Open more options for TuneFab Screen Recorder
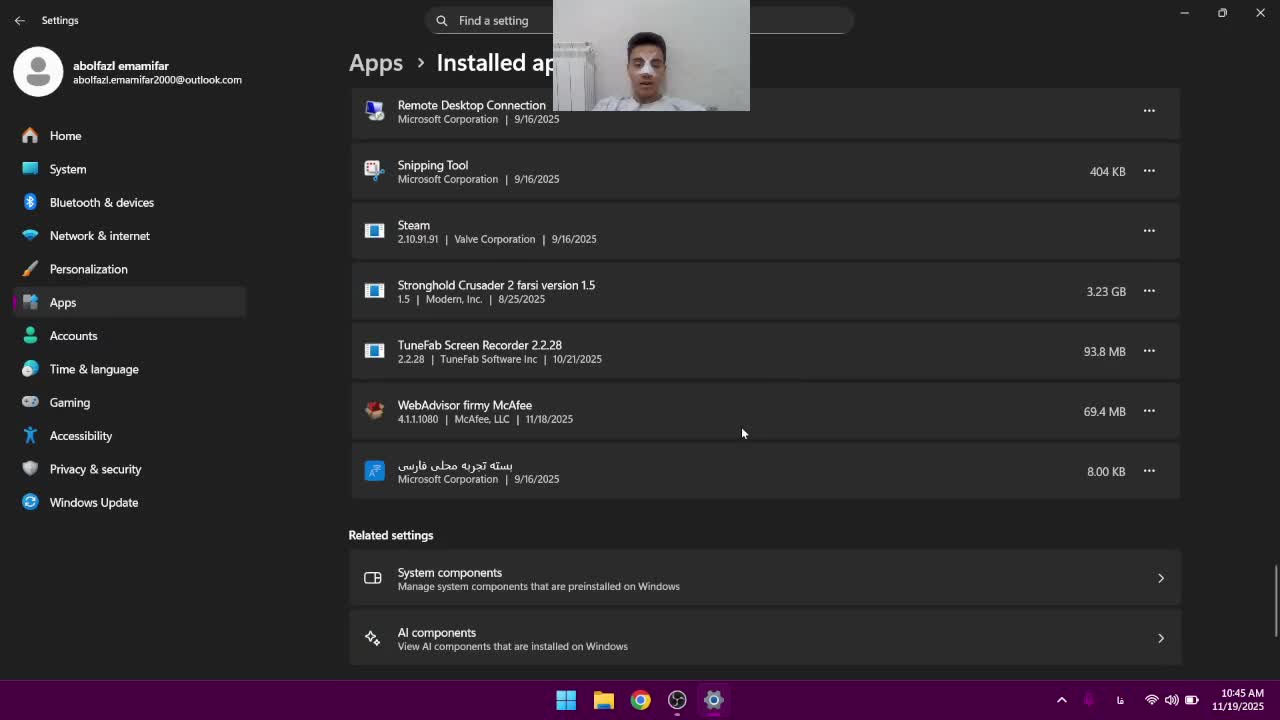Image resolution: width=1280 pixels, height=720 pixels. [1149, 351]
